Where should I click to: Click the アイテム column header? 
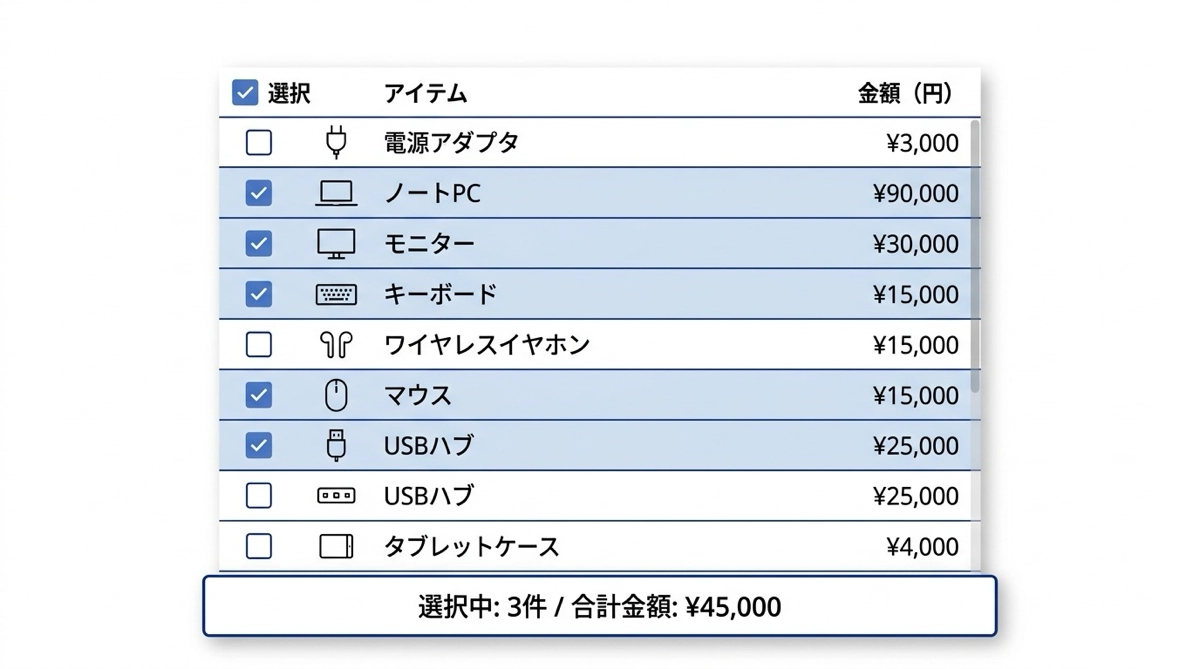pos(425,94)
